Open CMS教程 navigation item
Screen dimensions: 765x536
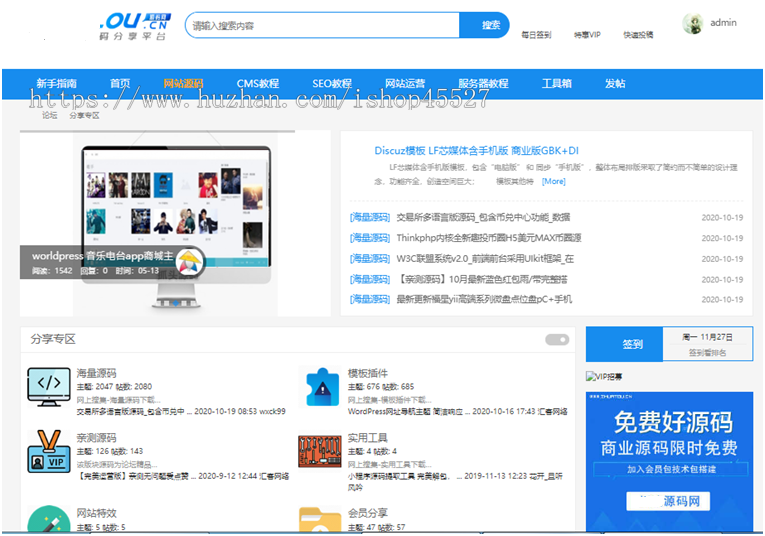258,83
